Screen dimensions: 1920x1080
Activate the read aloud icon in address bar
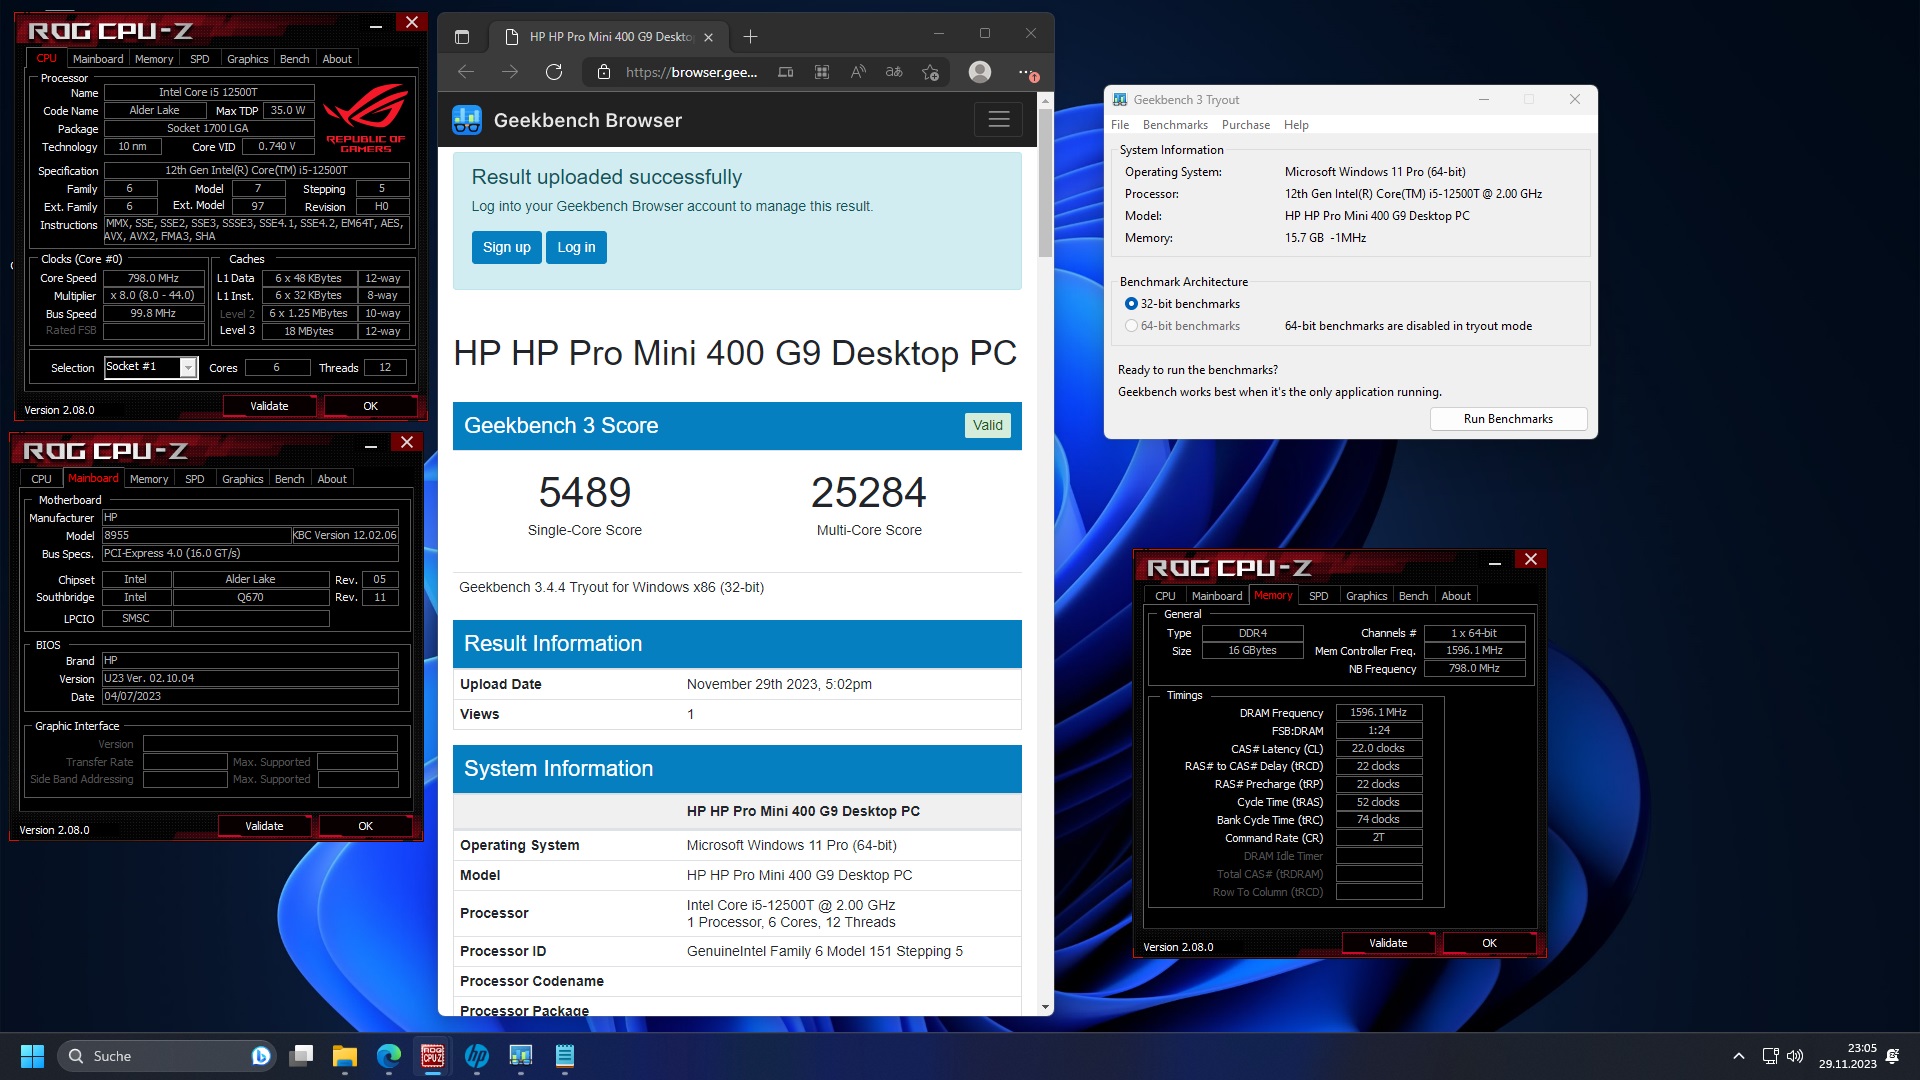[858, 72]
